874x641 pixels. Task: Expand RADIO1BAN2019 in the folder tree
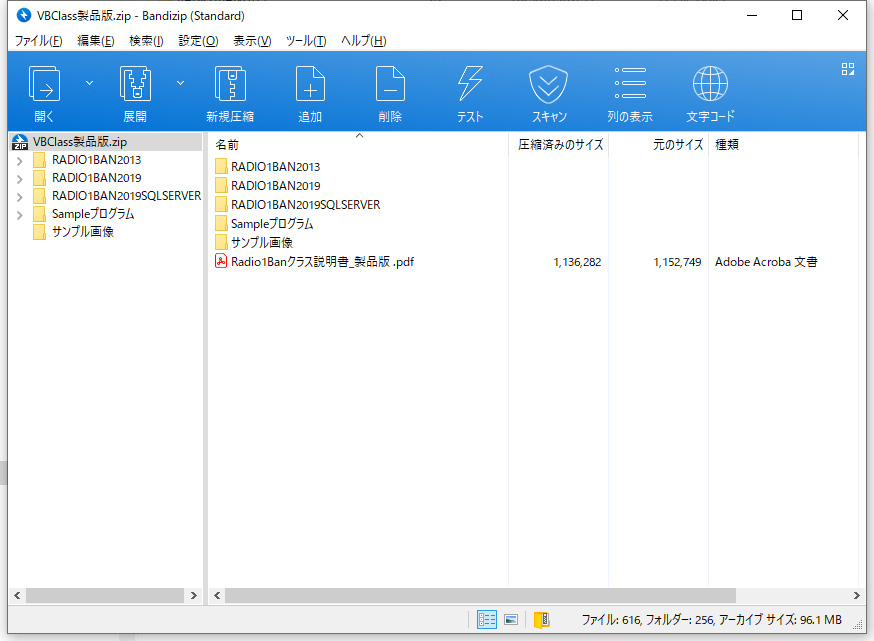[20, 179]
